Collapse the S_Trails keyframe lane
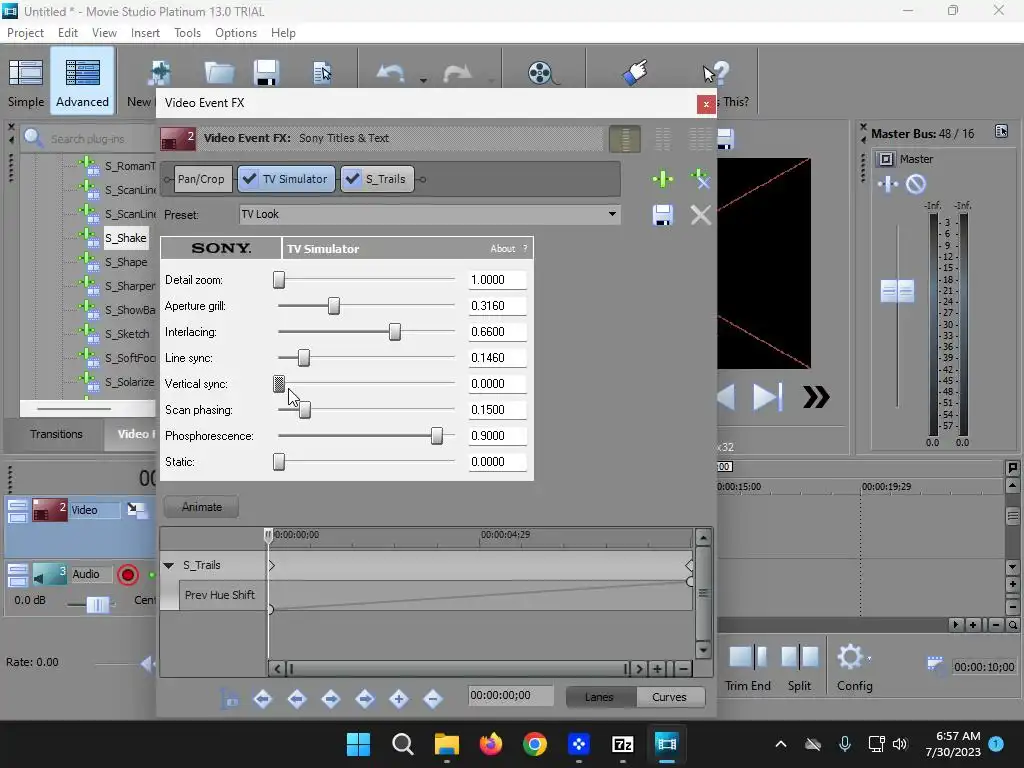Viewport: 1024px width, 768px height. click(168, 566)
